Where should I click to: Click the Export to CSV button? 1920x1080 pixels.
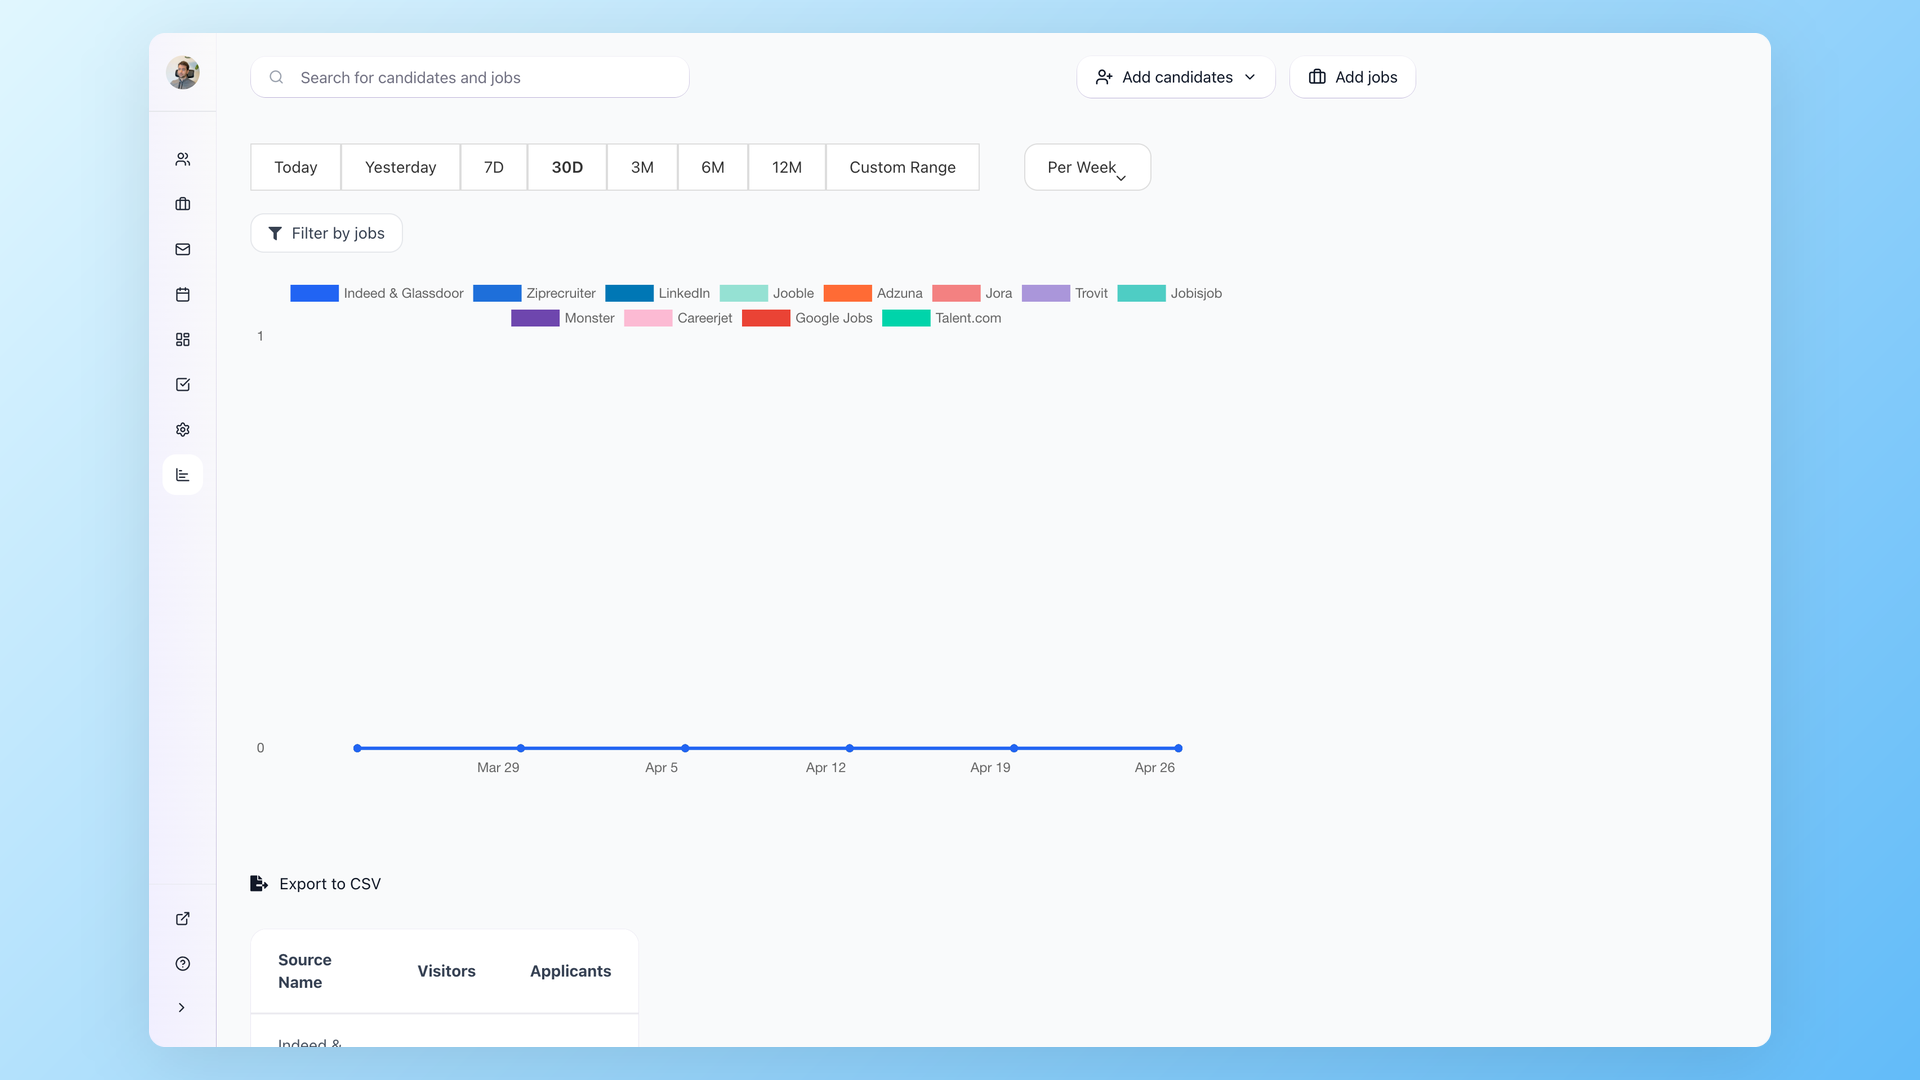click(315, 883)
